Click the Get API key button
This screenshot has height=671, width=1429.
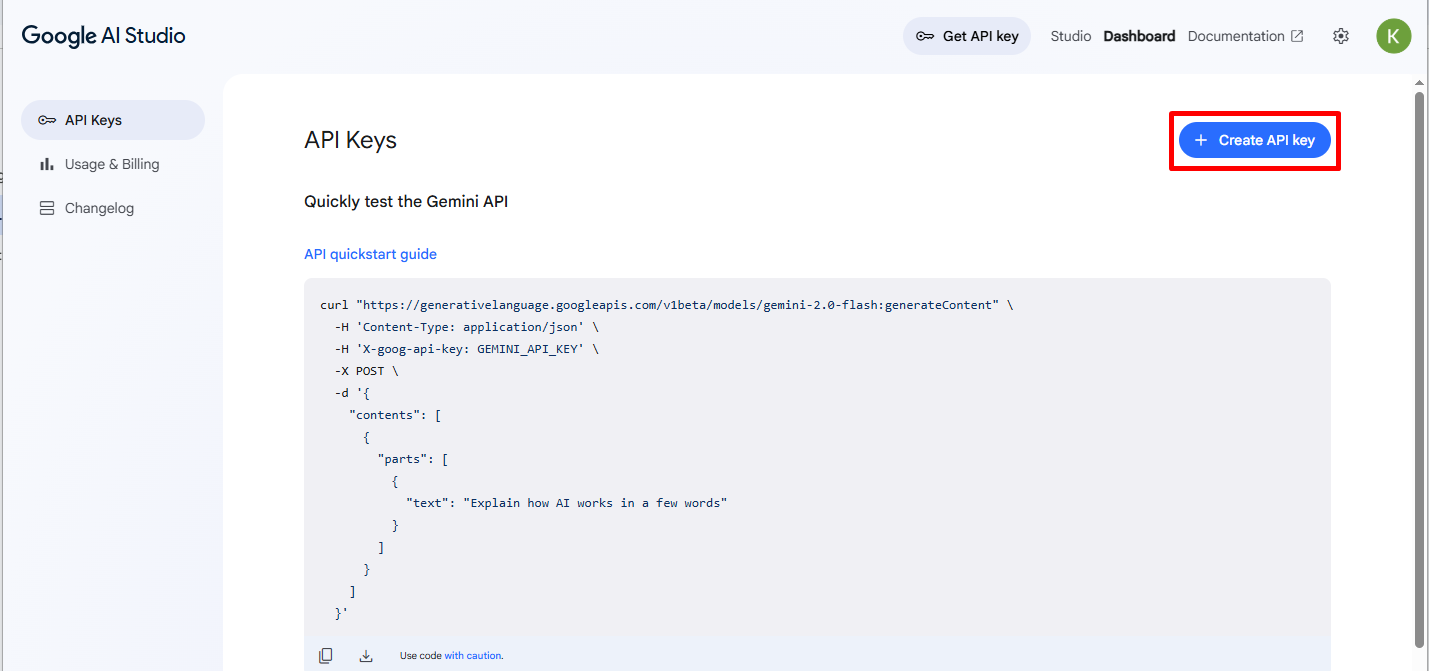[x=966, y=36]
